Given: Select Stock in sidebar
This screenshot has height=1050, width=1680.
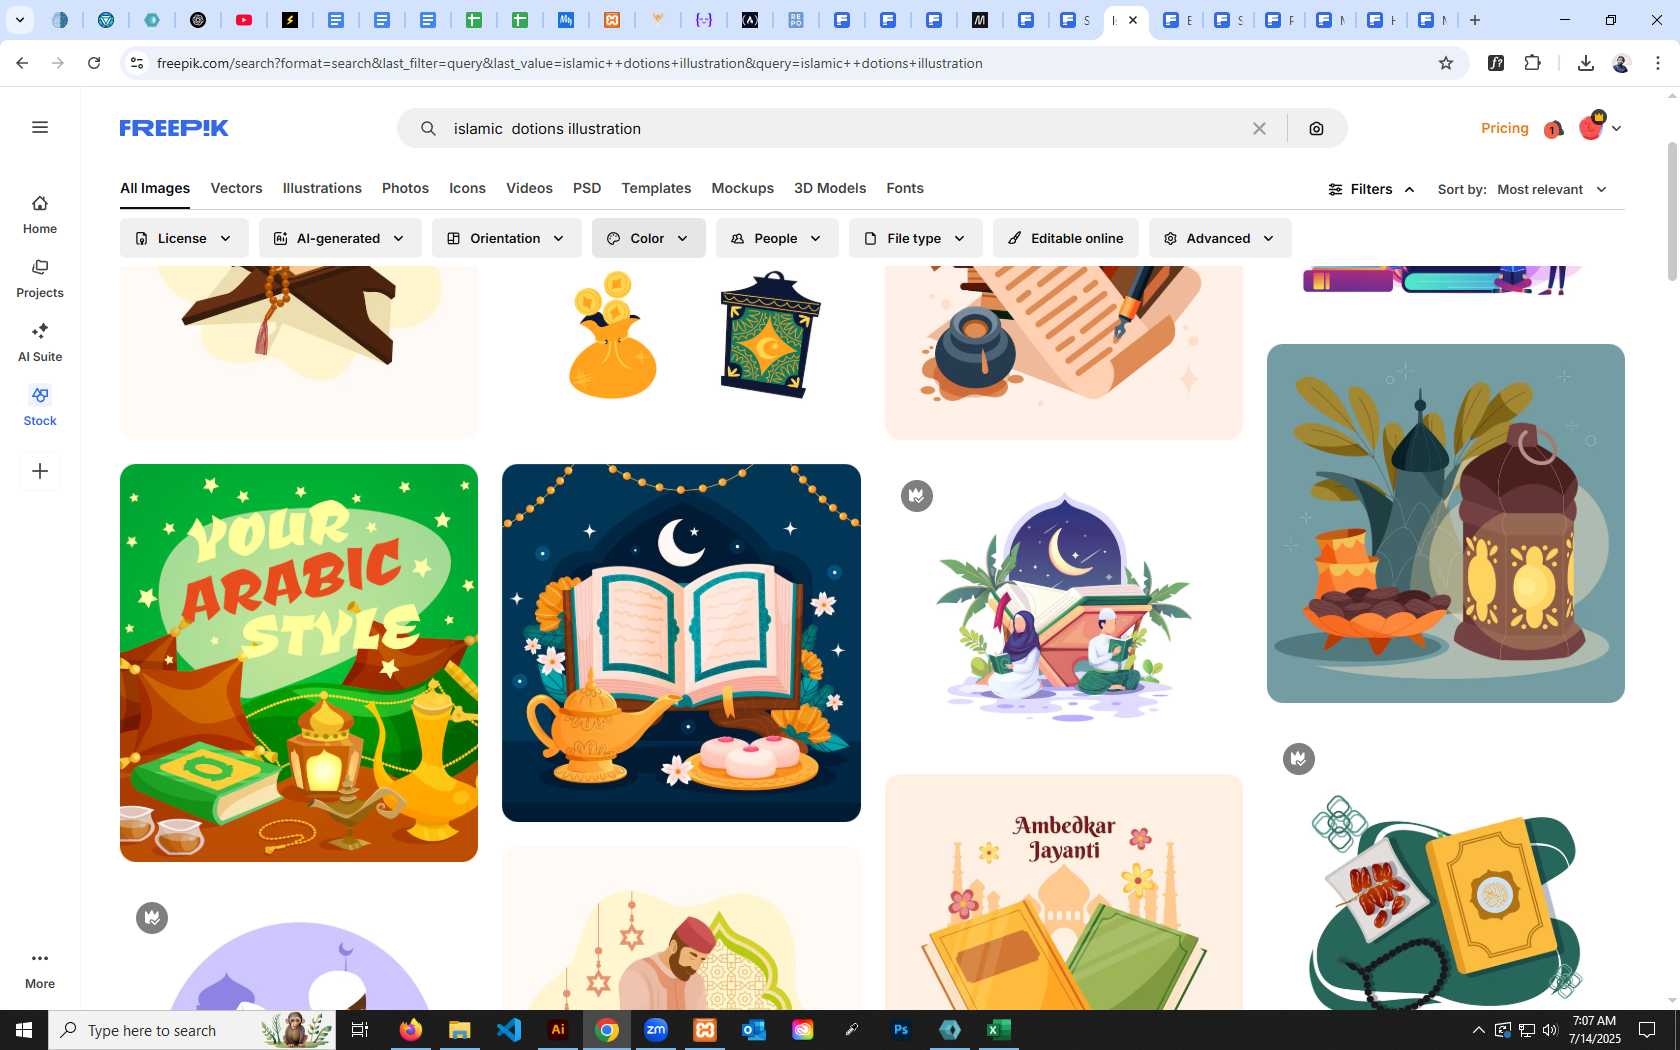Looking at the screenshot, I should click(40, 407).
